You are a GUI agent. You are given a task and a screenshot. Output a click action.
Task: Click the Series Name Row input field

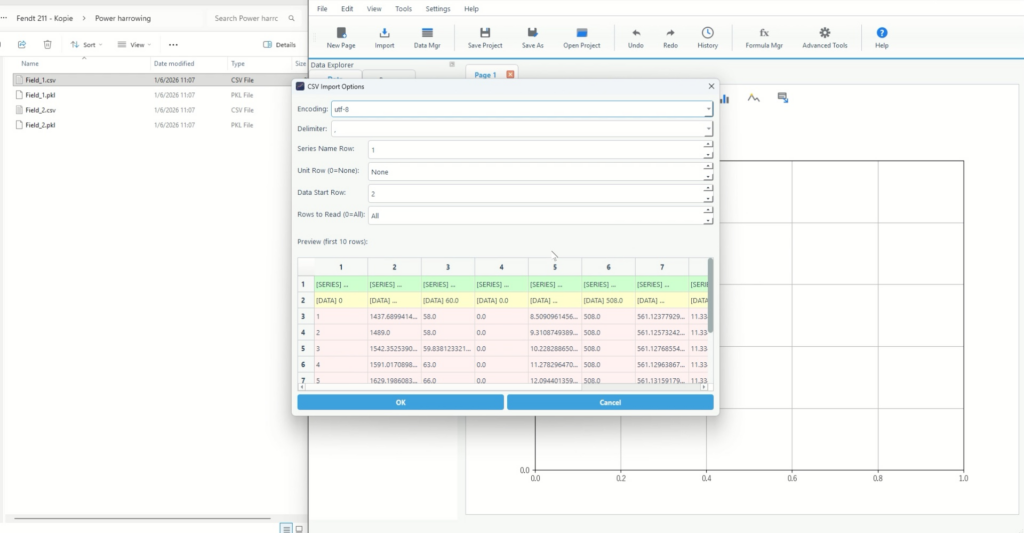535,150
